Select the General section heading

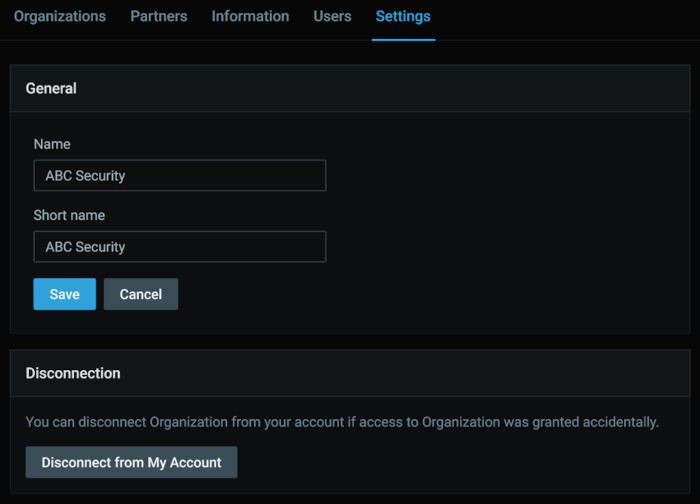click(51, 88)
